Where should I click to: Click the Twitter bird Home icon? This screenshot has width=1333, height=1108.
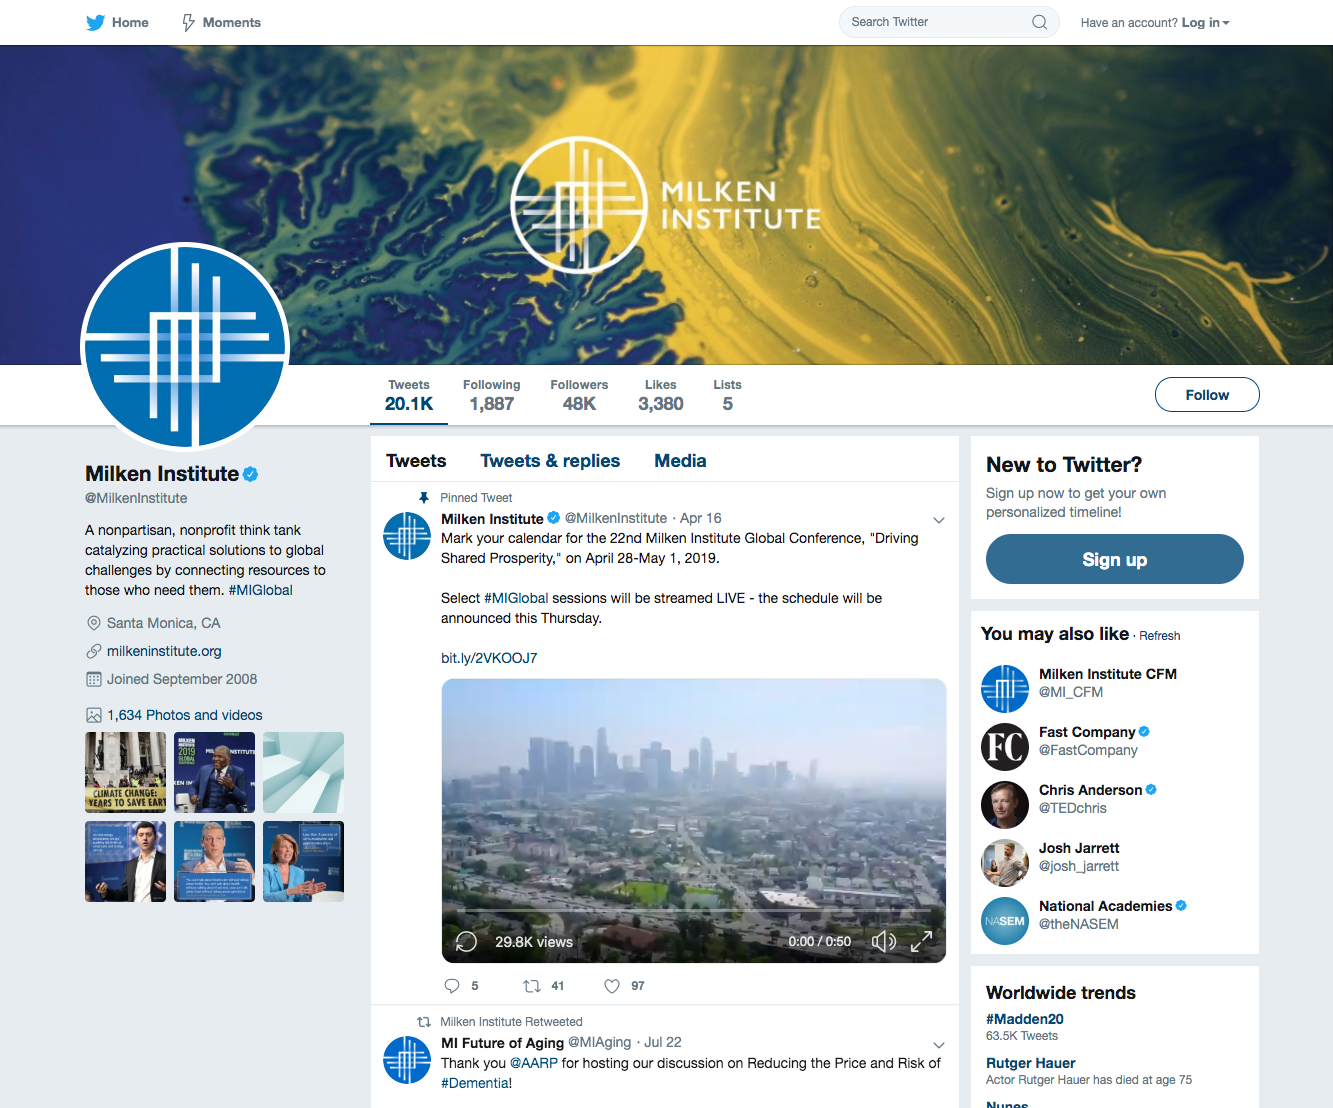[x=95, y=22]
